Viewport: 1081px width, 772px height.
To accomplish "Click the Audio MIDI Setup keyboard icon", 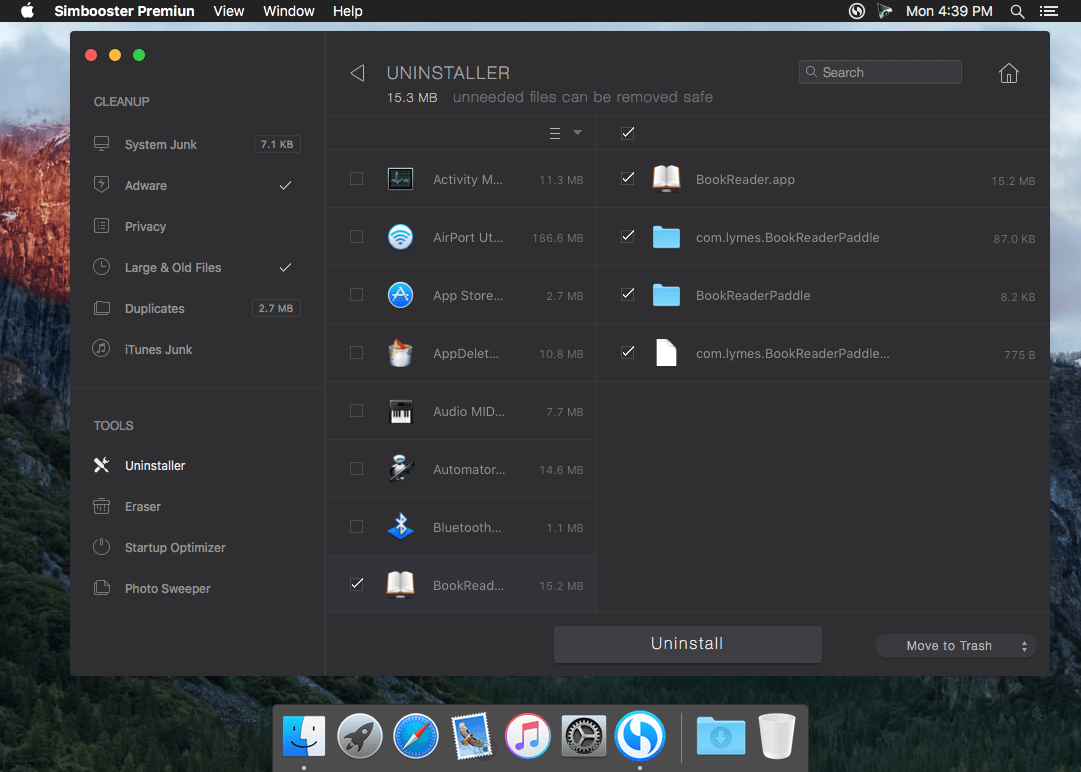I will 401,411.
